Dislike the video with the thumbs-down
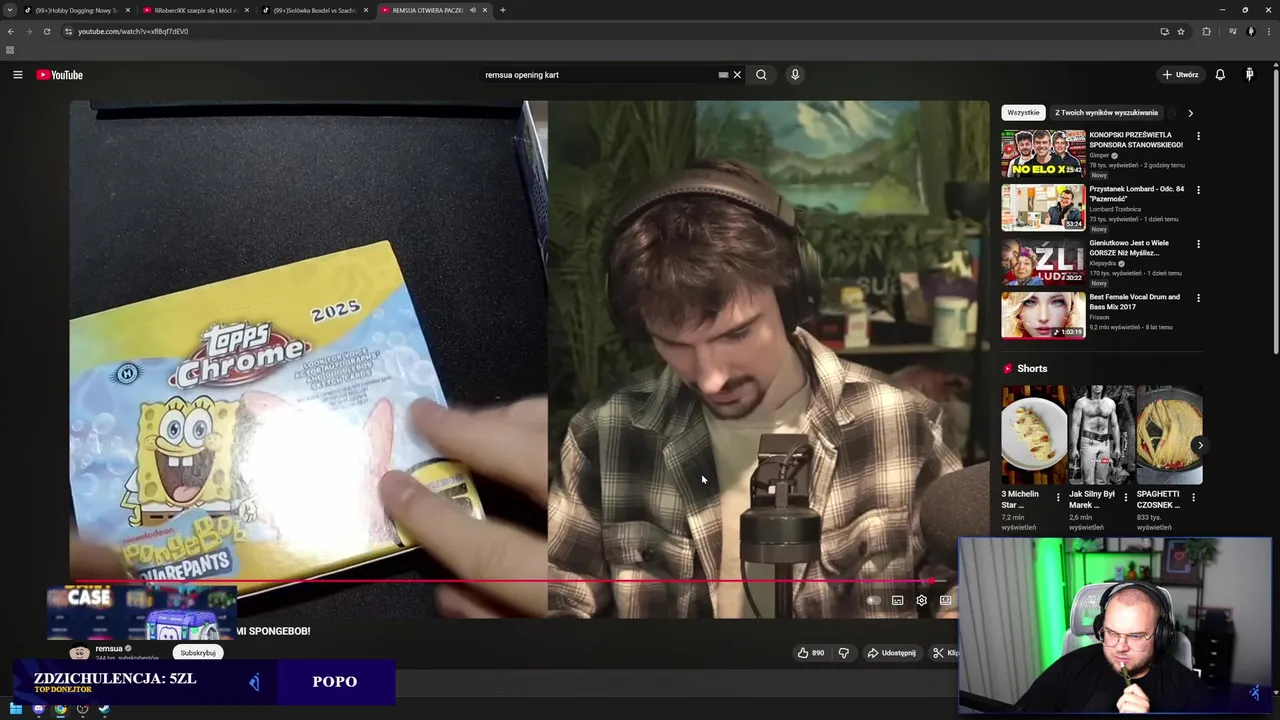Image resolution: width=1280 pixels, height=720 pixels. (843, 653)
